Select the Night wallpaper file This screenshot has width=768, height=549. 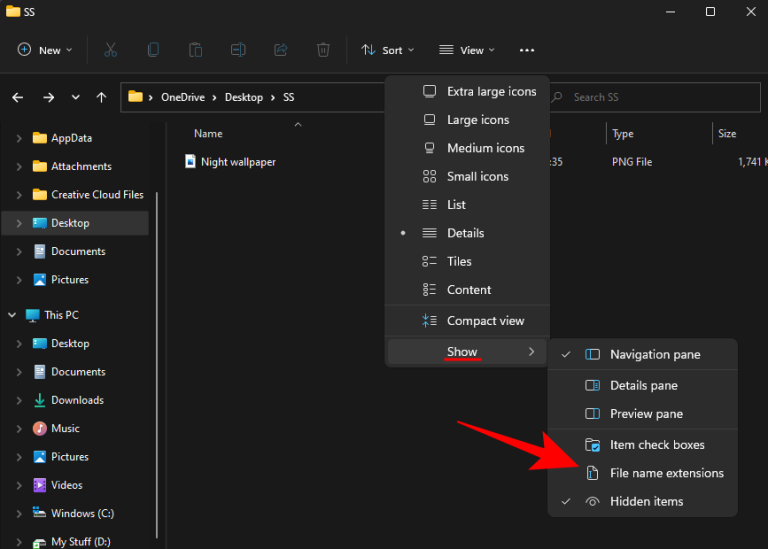coord(238,162)
